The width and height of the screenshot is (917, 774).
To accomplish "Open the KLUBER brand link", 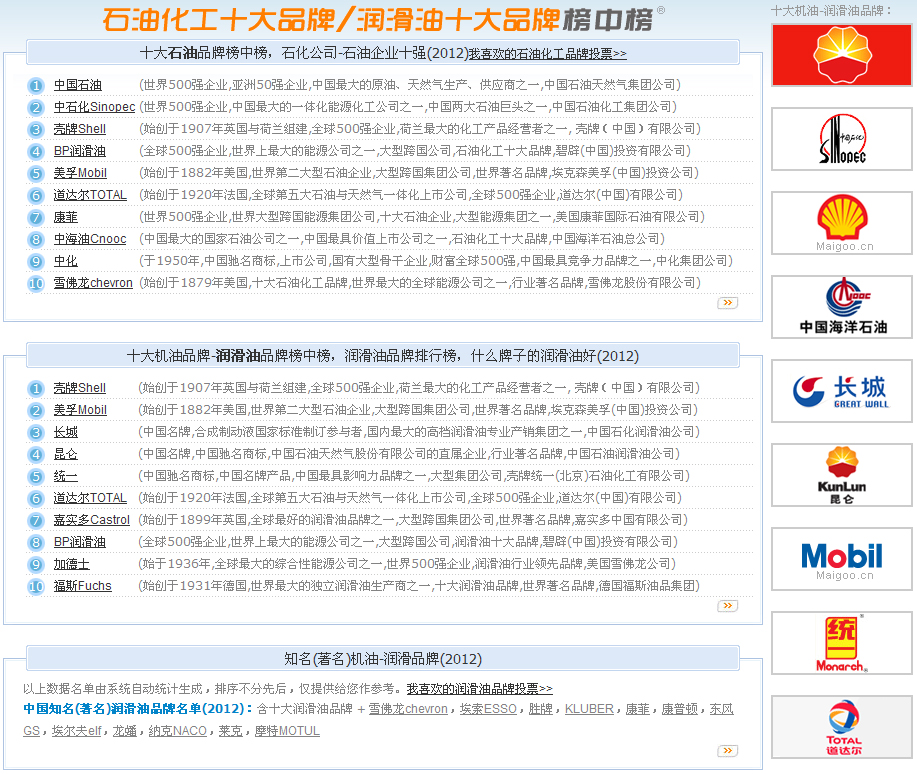I will point(589,709).
